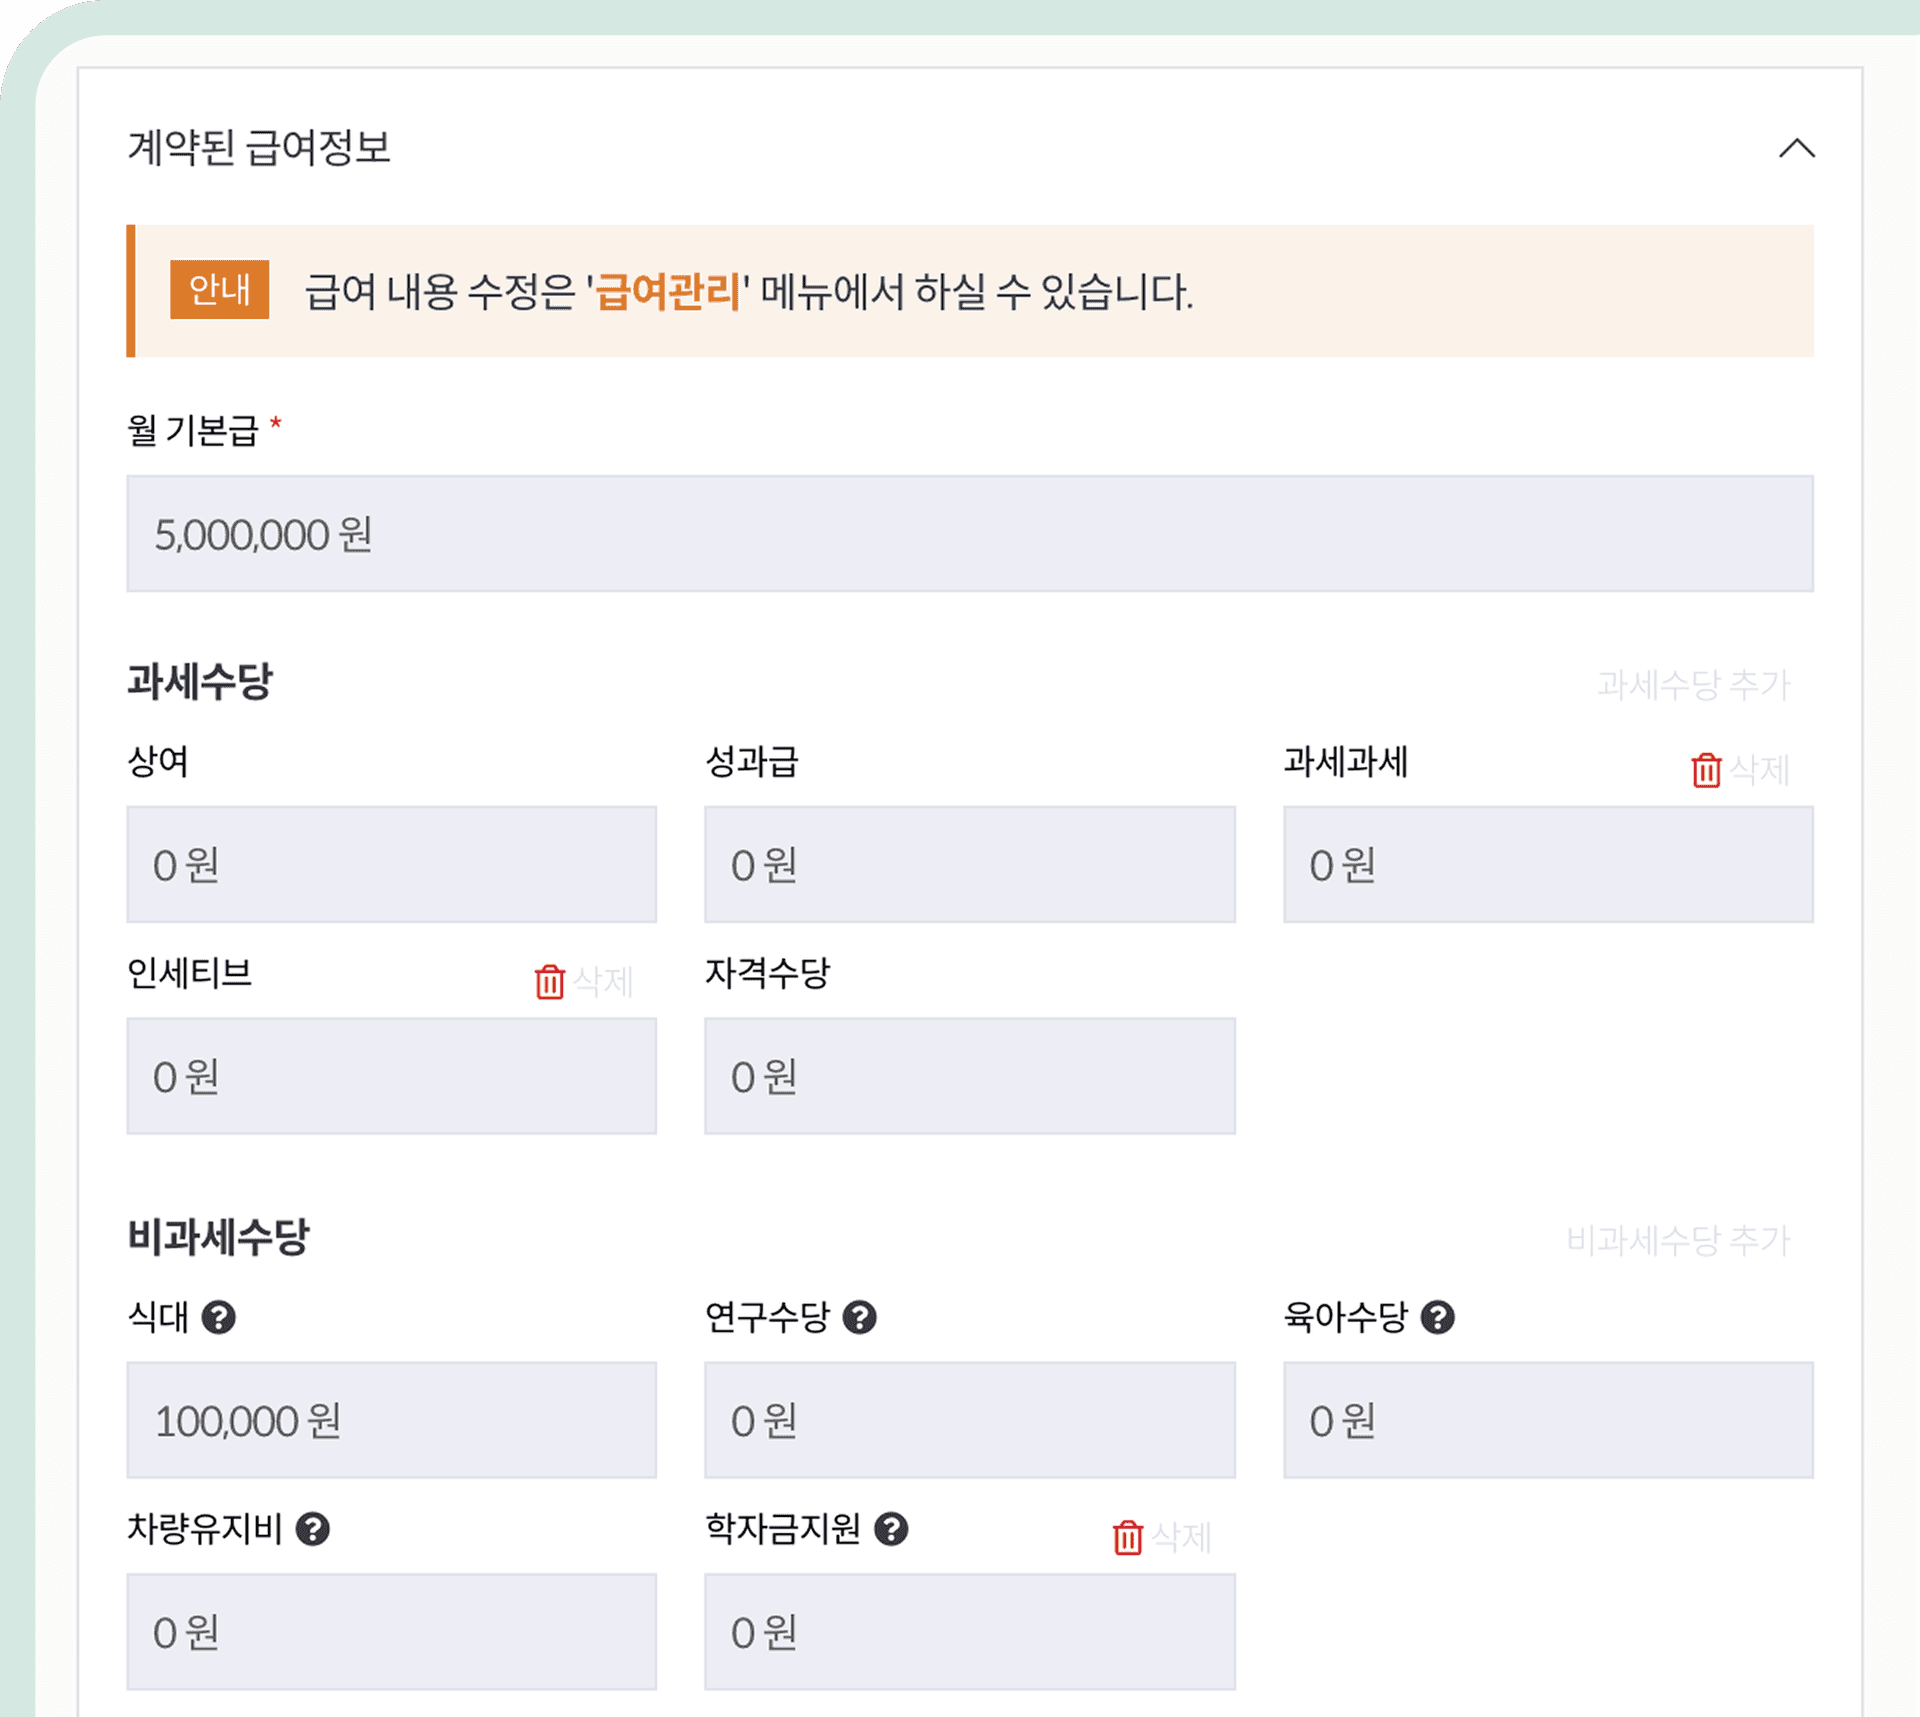Click the 학자금지원 label
This screenshot has height=1717, width=1920.
coord(783,1528)
